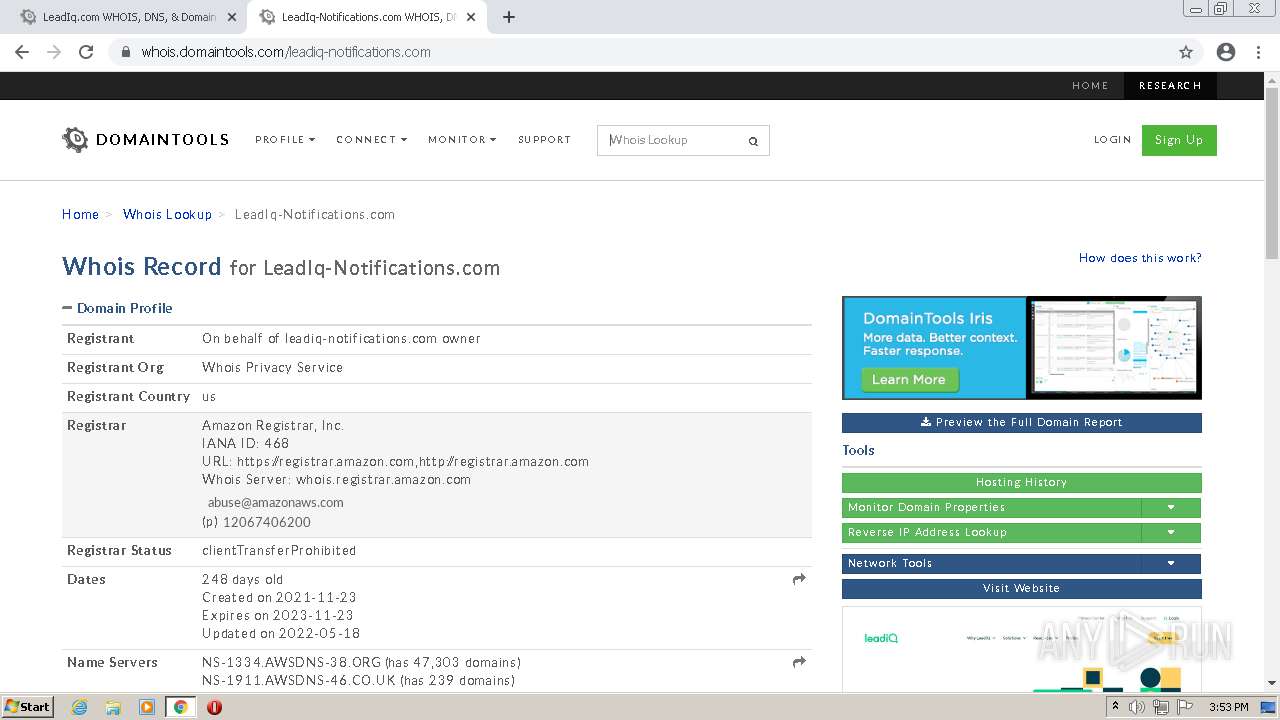Image resolution: width=1280 pixels, height=720 pixels.
Task: Click the Monitor Domain Properties button
Action: point(992,508)
